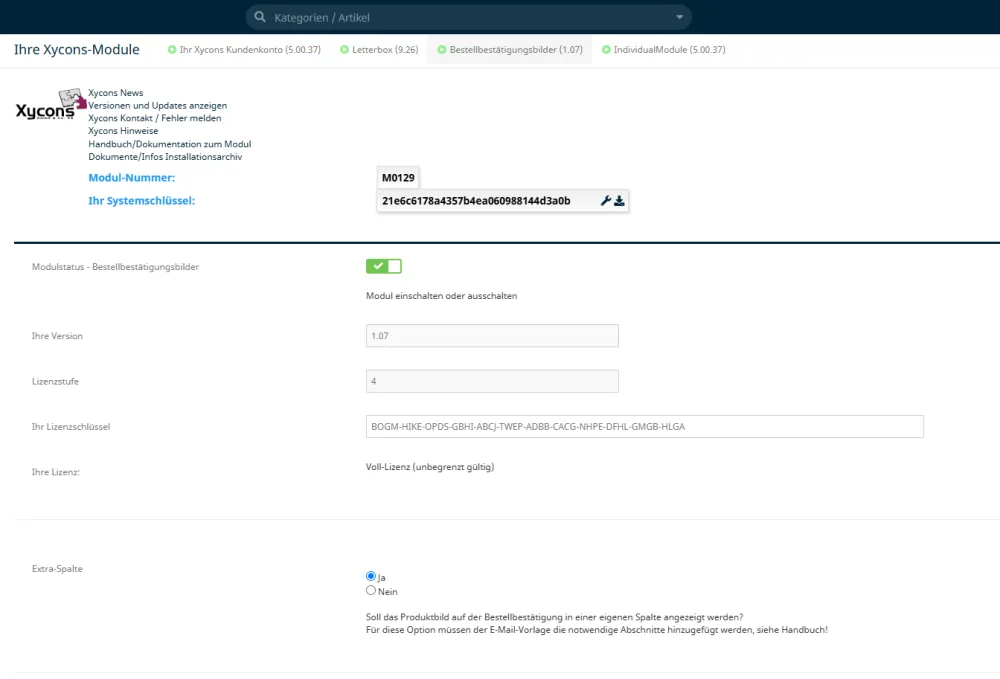Open Versionen und Updates anzeigen
This screenshot has height=679, width=1000.
158,105
